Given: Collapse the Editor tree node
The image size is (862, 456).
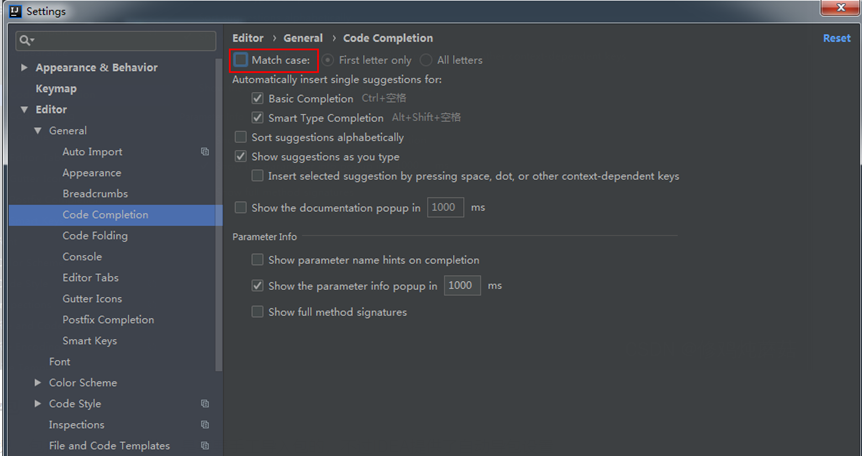Looking at the screenshot, I should point(24,109).
